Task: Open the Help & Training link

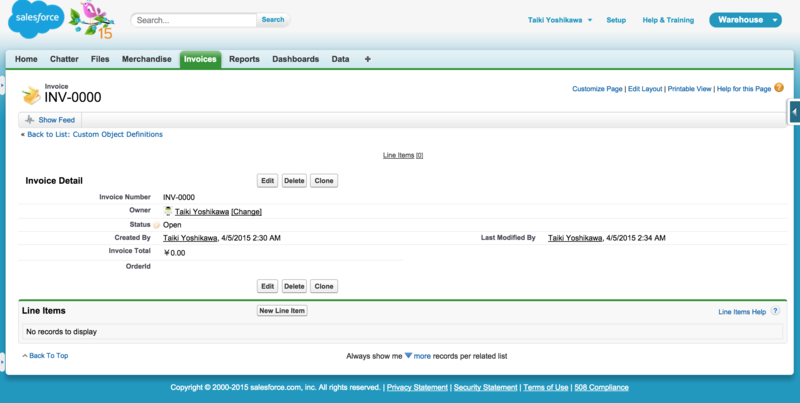Action: click(668, 20)
